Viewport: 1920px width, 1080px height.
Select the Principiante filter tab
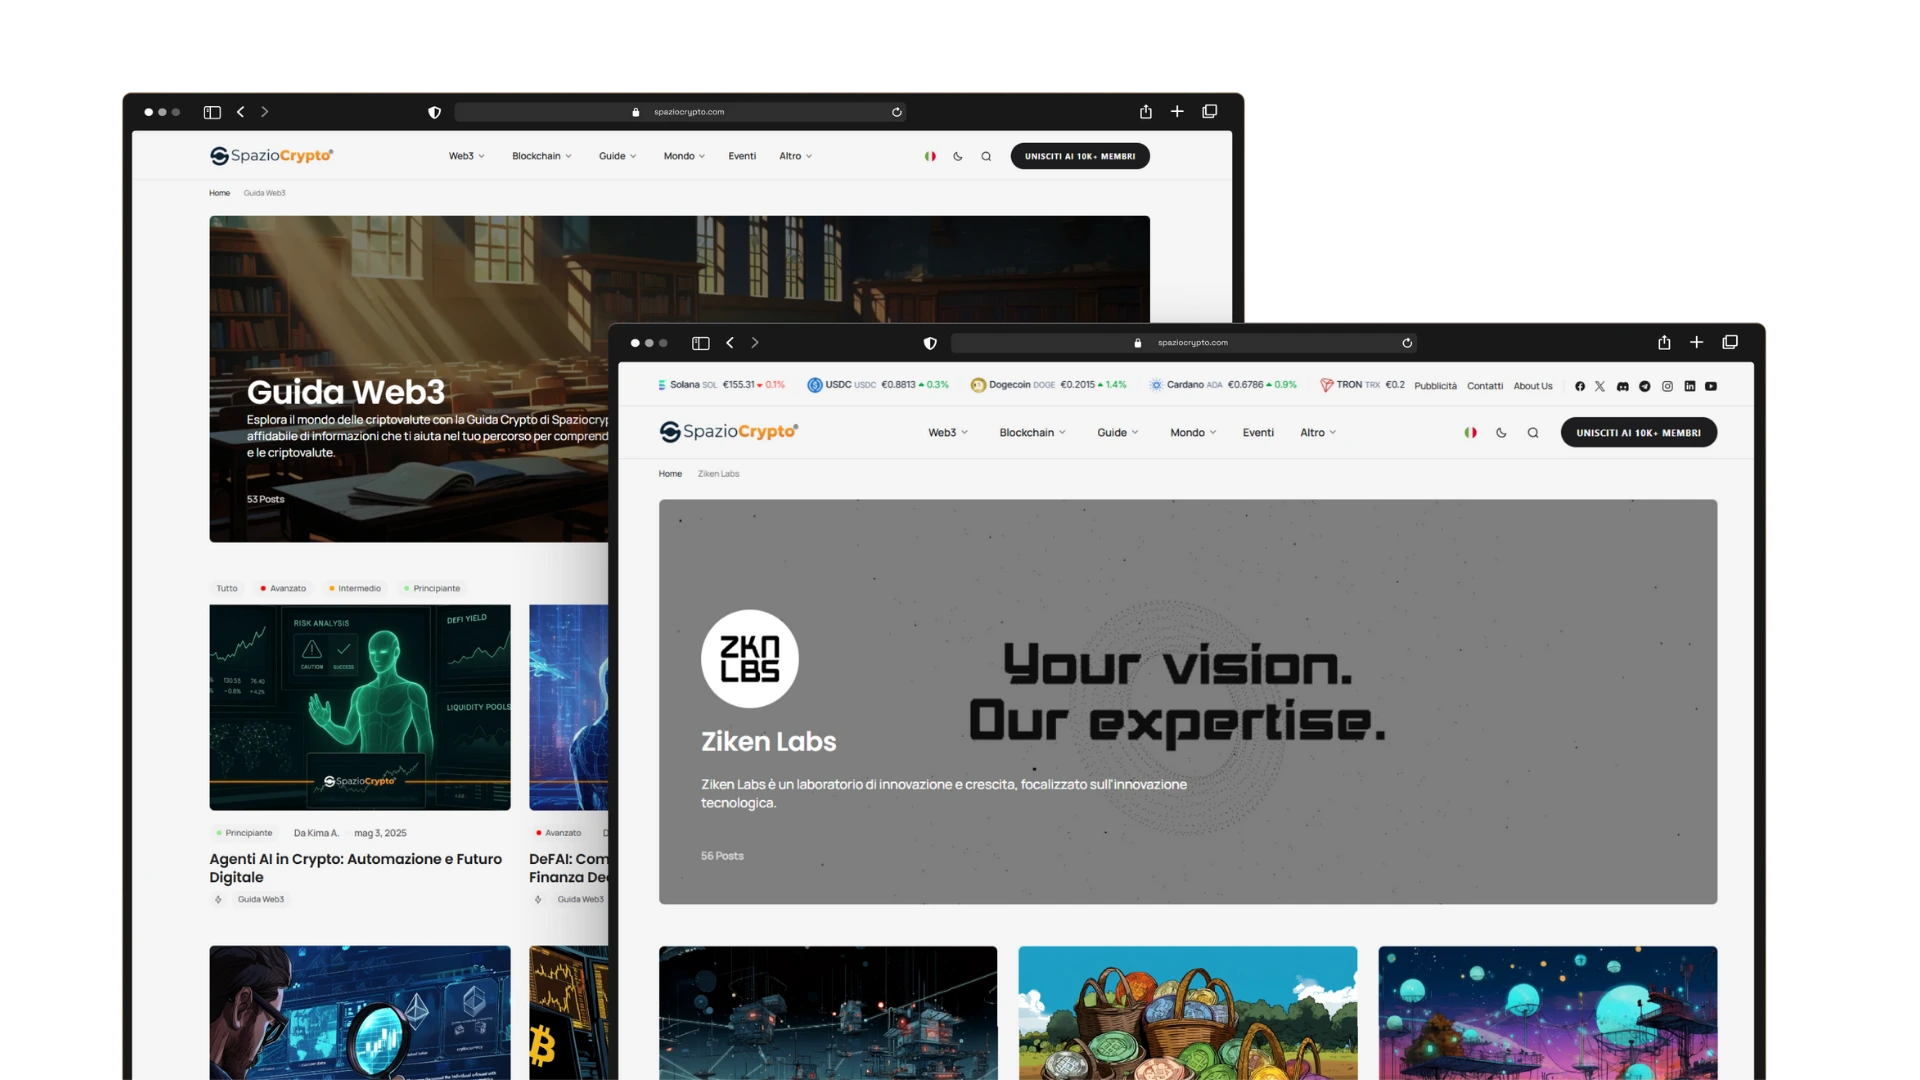[432, 588]
